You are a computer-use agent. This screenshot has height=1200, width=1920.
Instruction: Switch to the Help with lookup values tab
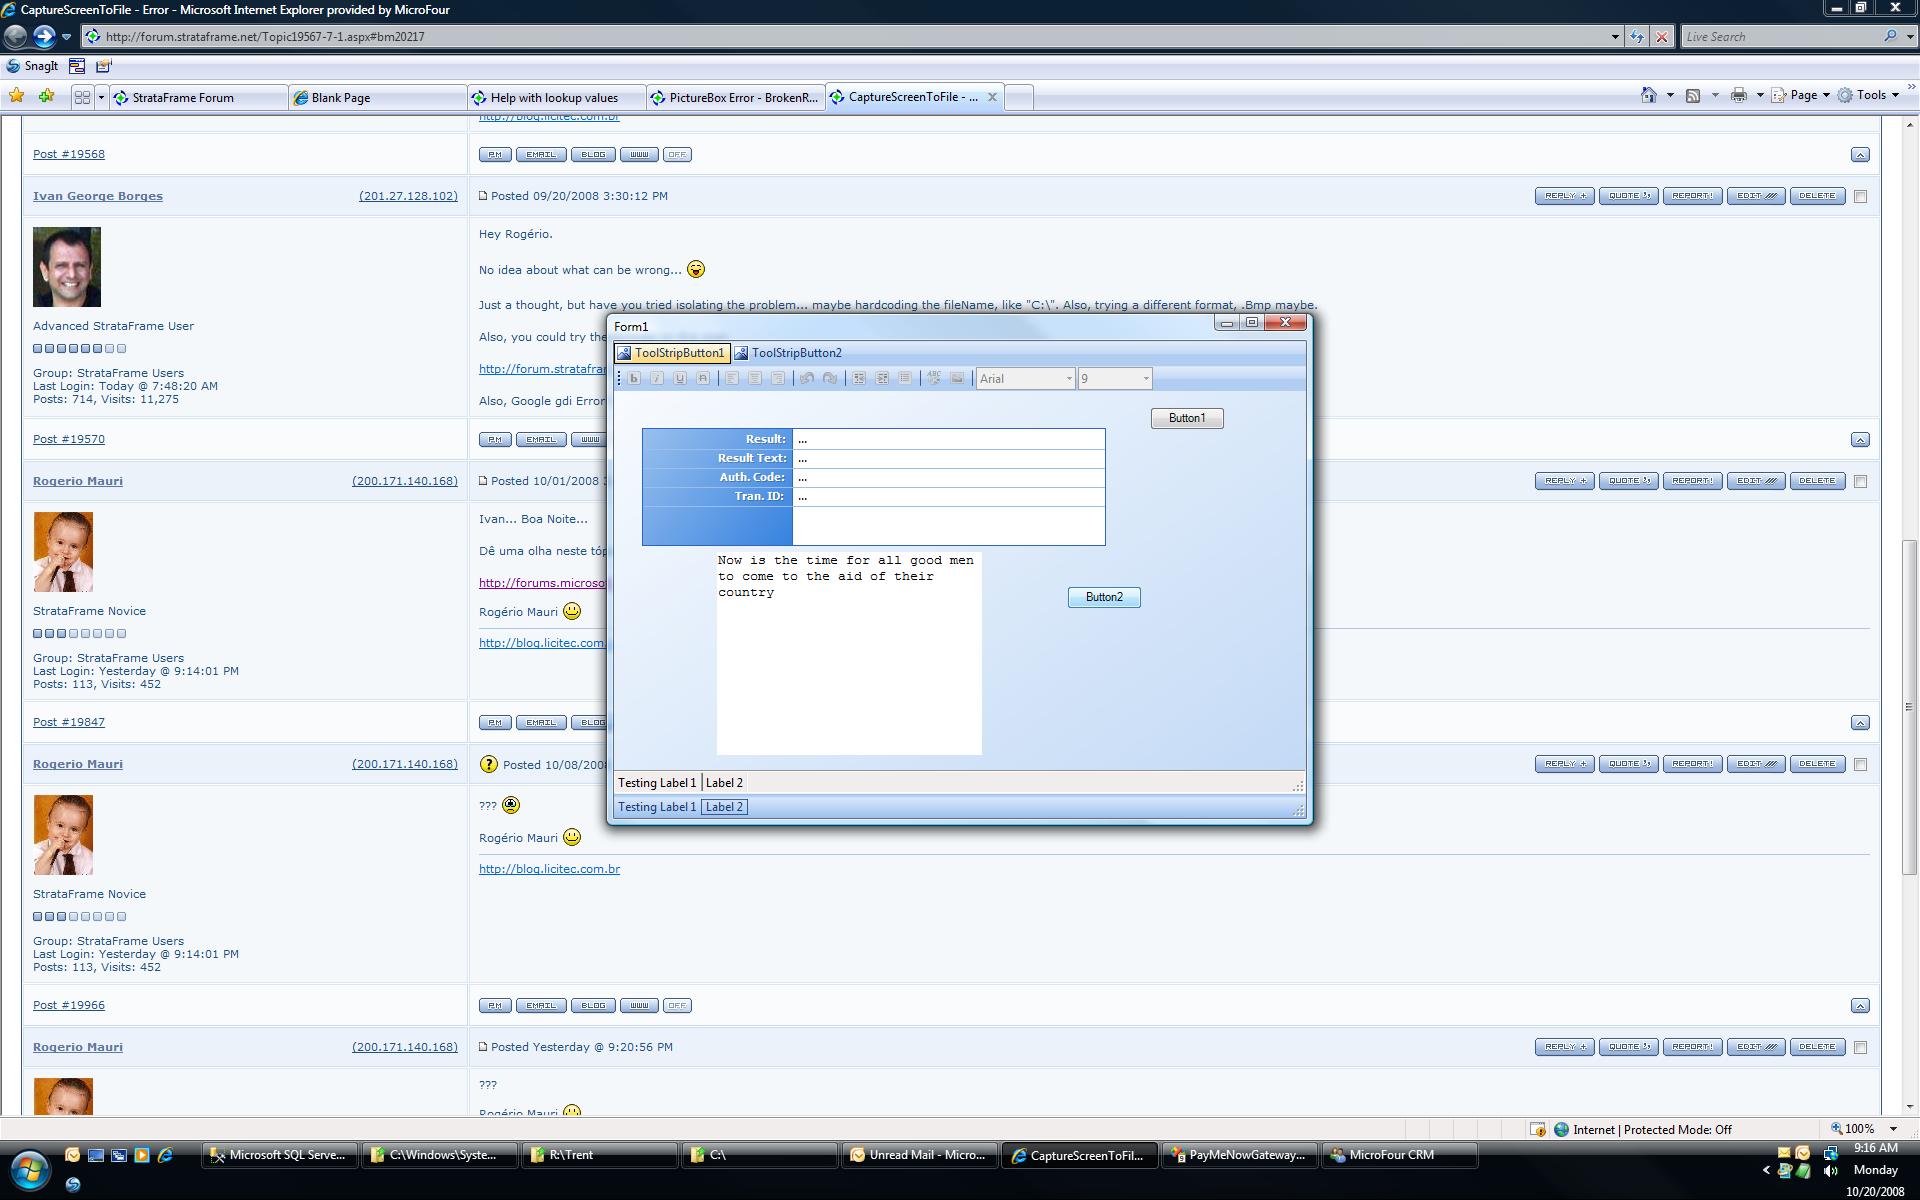[x=554, y=98]
